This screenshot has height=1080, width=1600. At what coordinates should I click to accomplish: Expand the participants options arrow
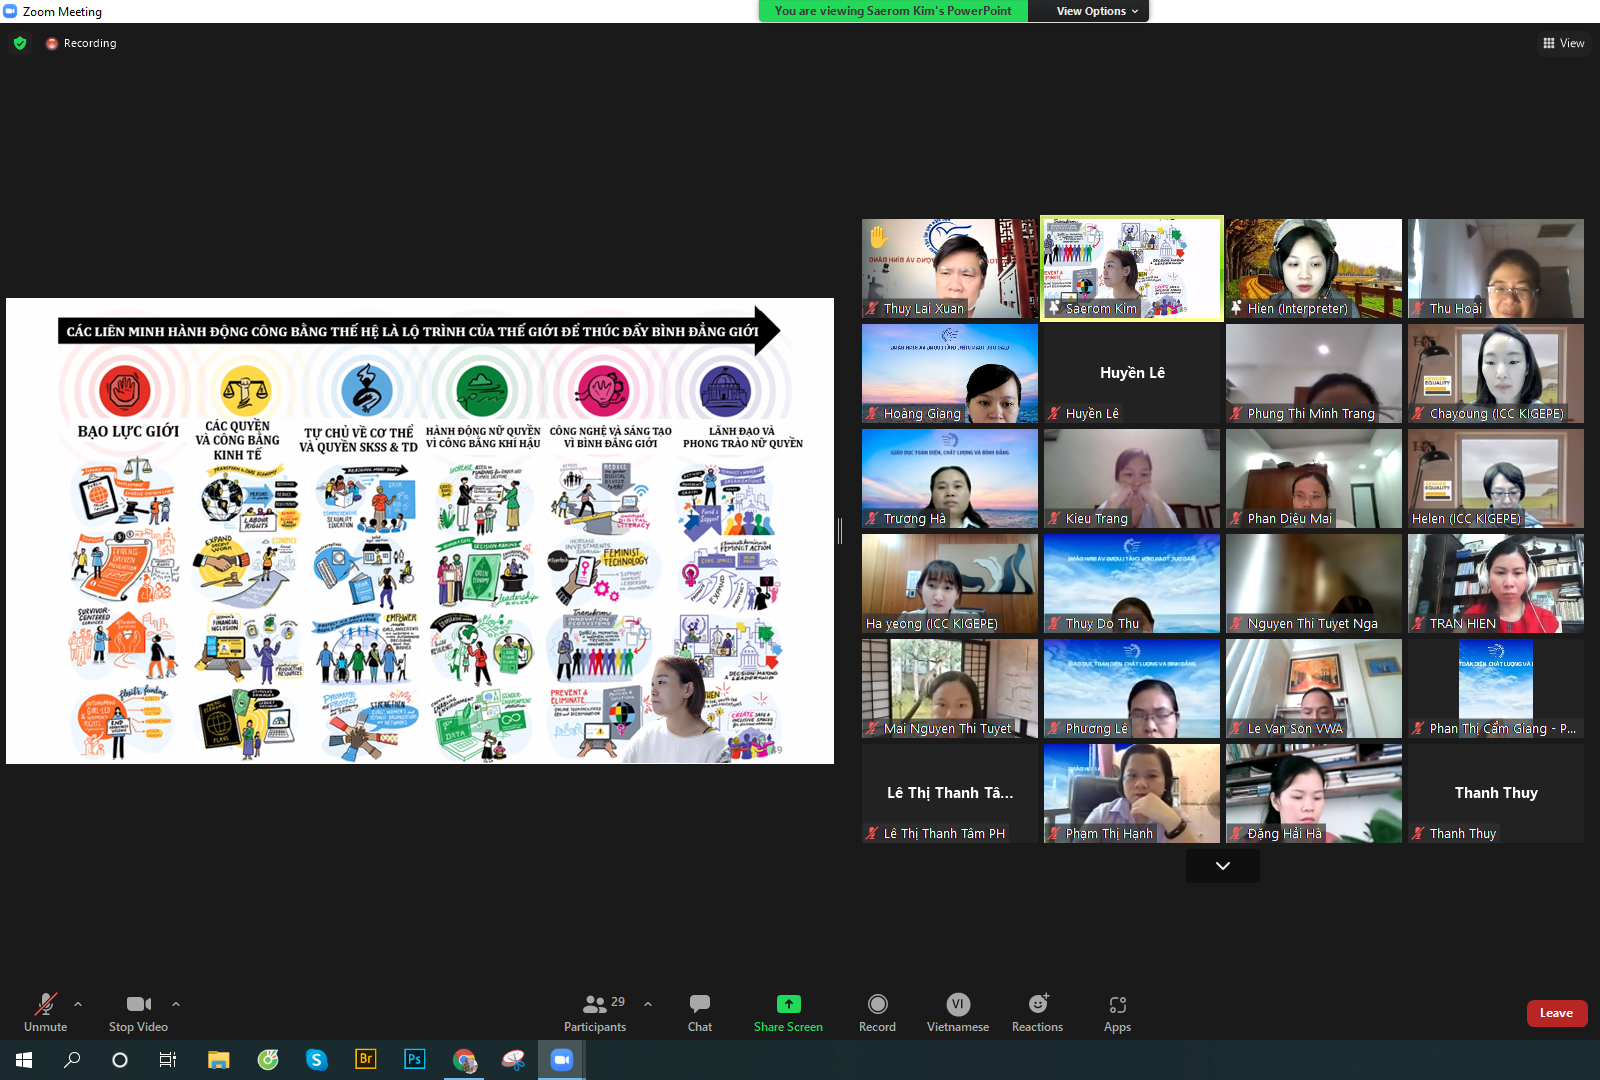[x=648, y=1004]
